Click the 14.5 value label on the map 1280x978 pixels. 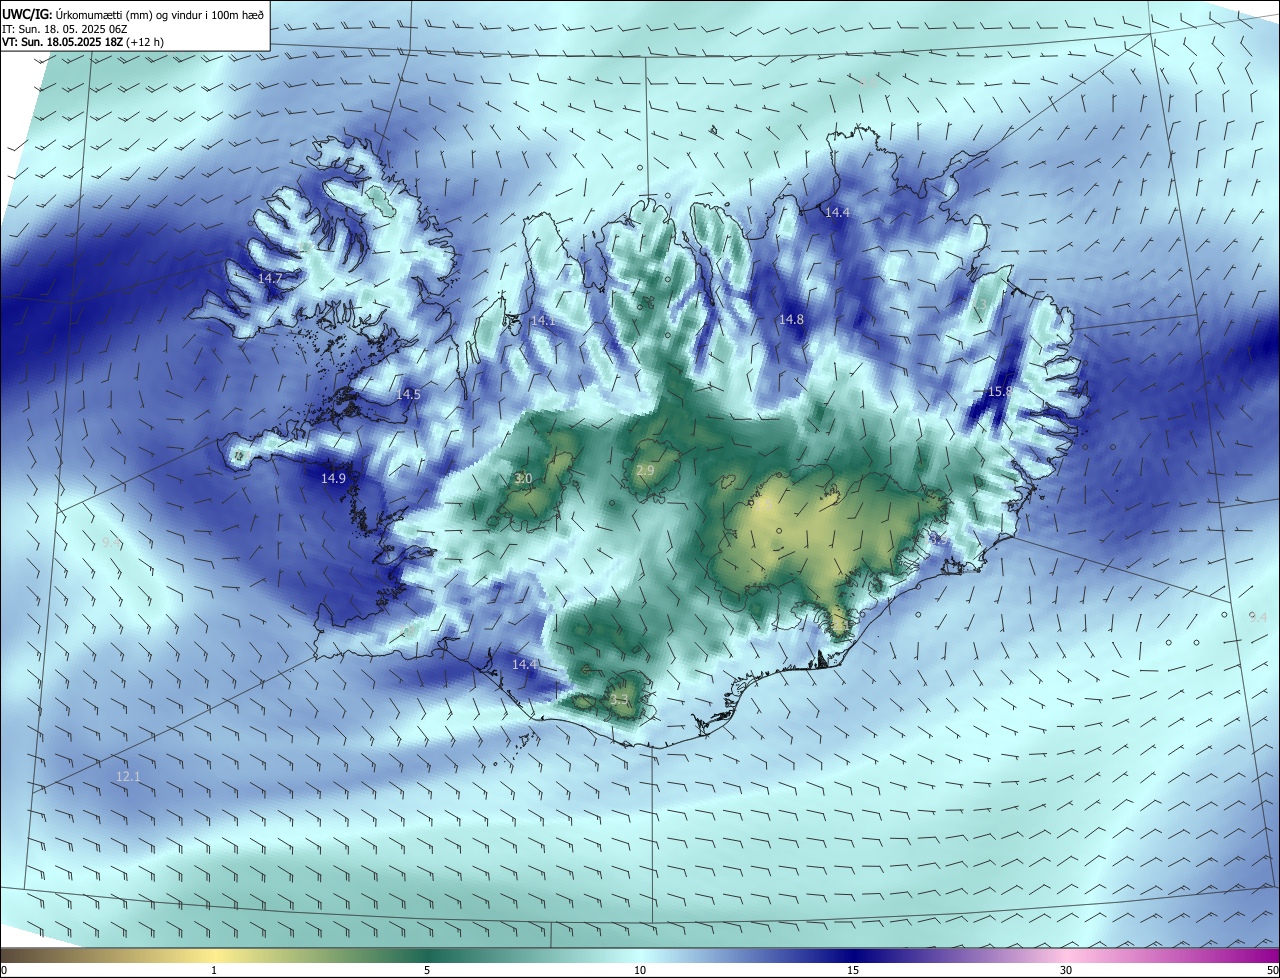[x=408, y=395]
